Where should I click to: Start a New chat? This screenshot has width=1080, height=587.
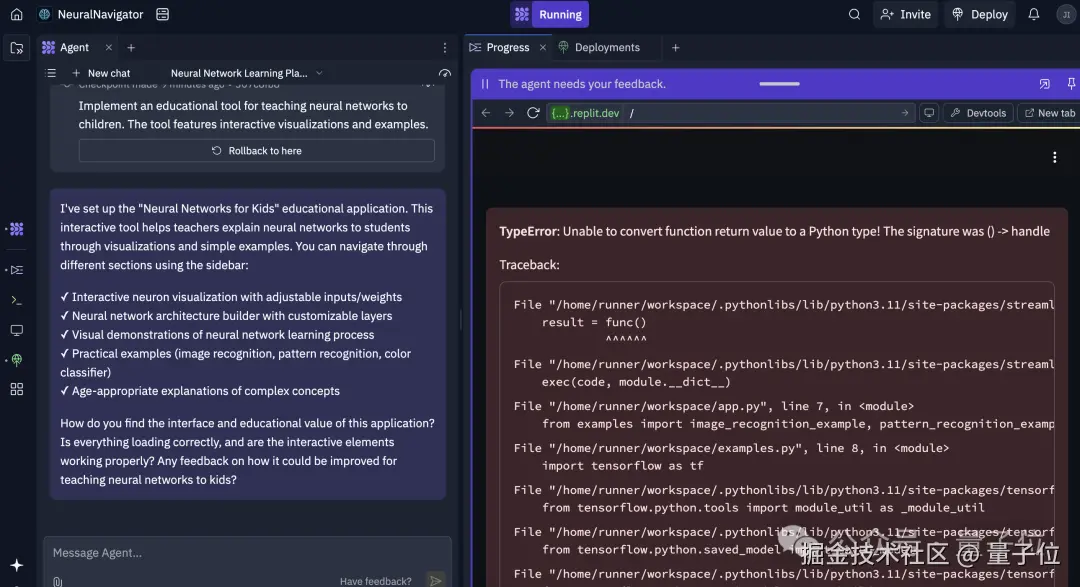(x=101, y=73)
